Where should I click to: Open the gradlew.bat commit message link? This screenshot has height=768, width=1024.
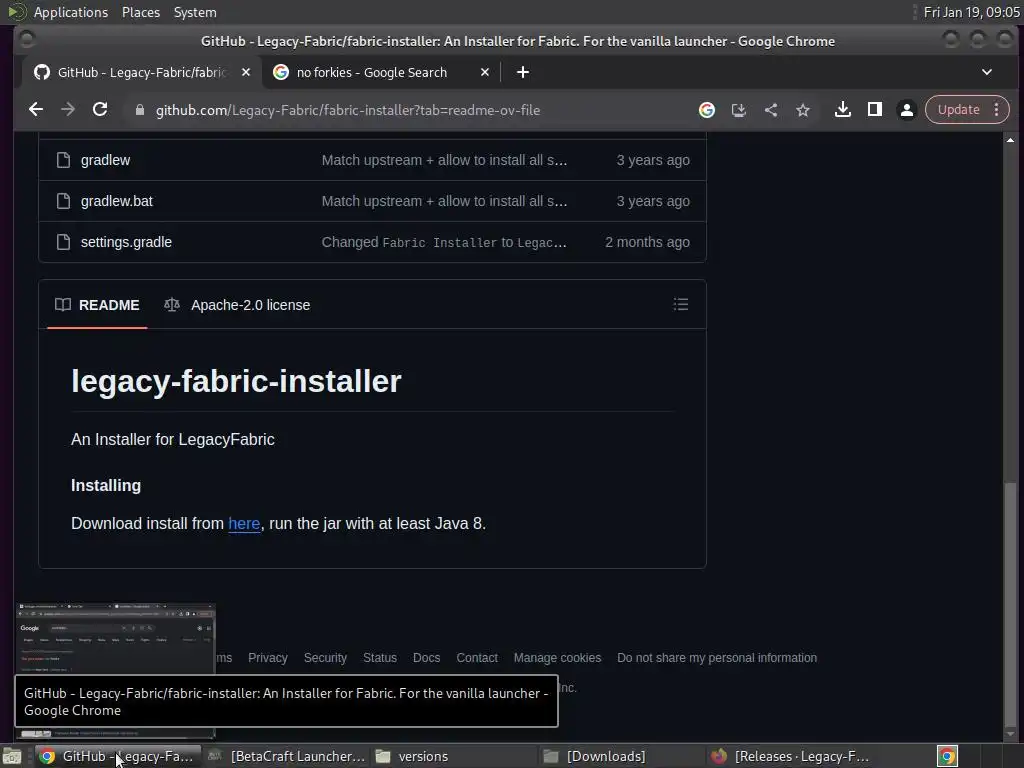pyautogui.click(x=444, y=201)
